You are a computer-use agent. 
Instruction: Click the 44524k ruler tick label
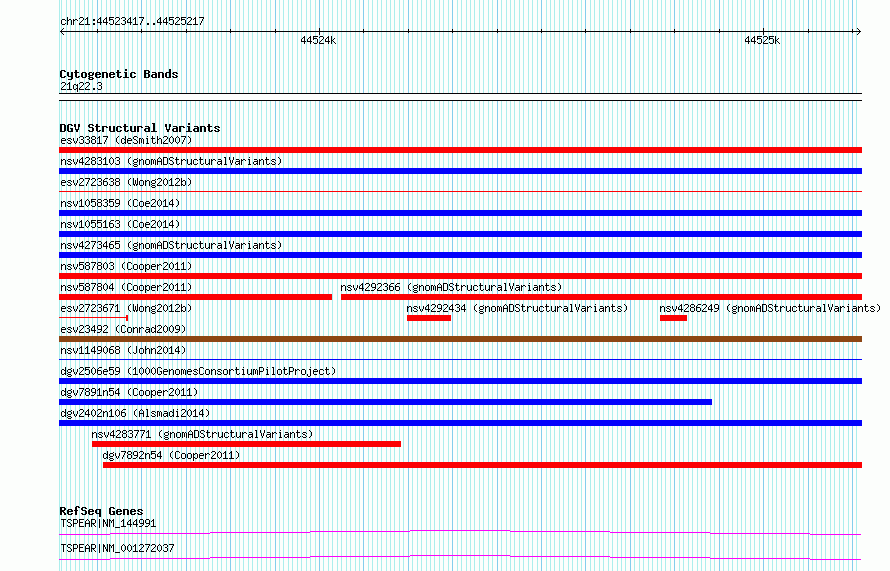tap(318, 40)
